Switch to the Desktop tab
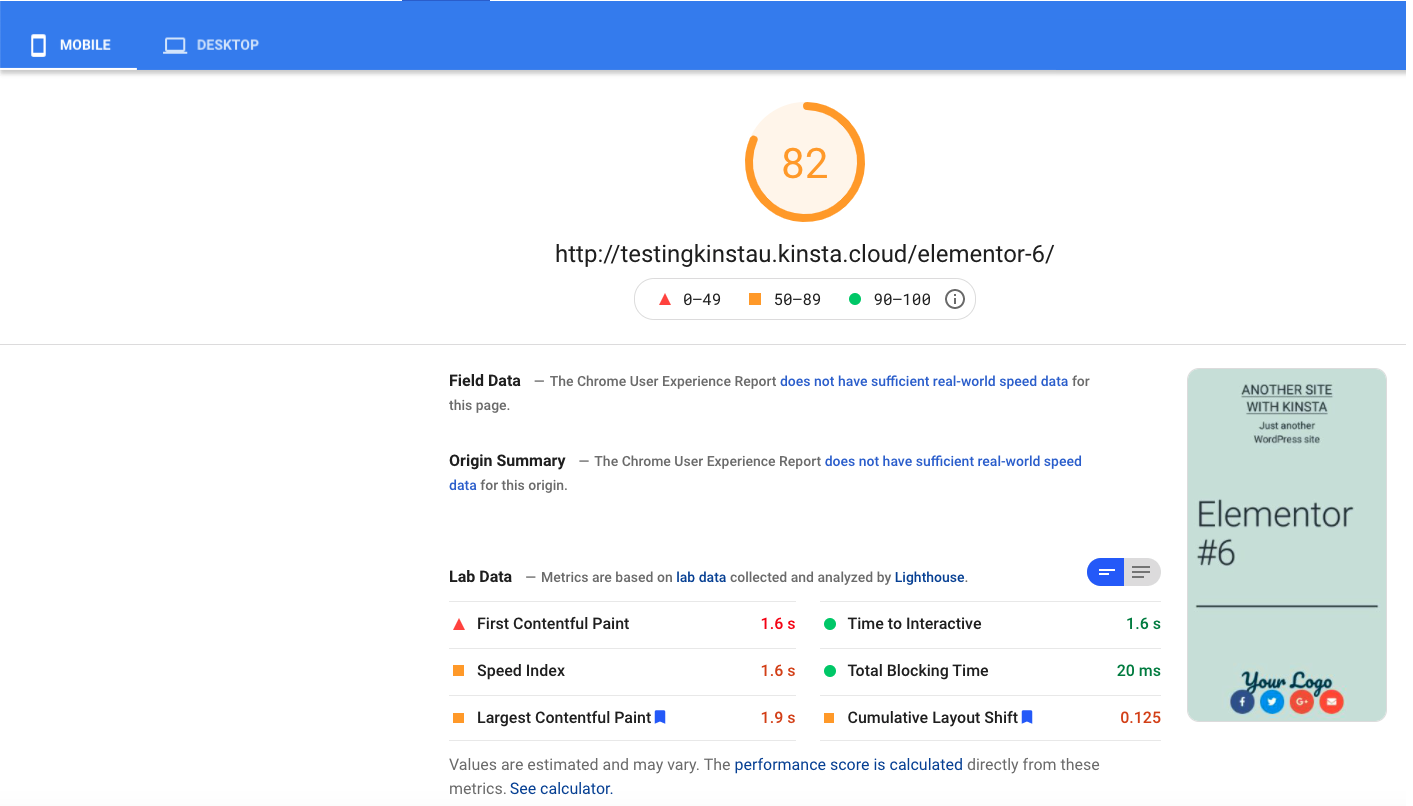1413x806 pixels. (x=211, y=45)
